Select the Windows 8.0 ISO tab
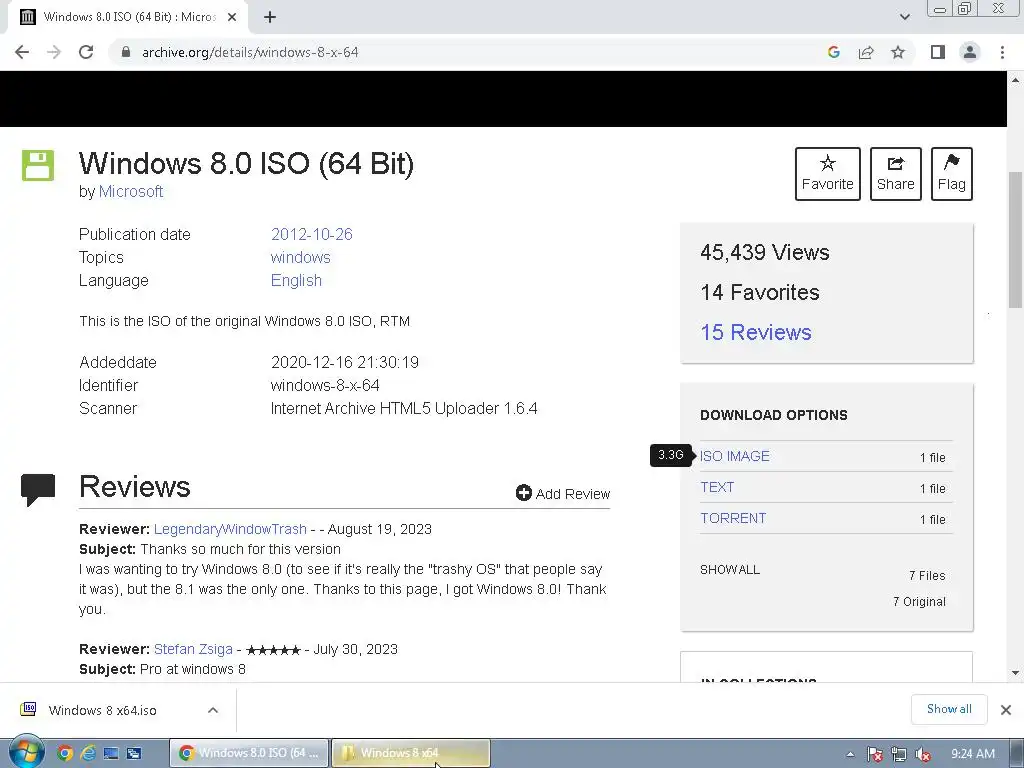Screen dimensions: 1024x768 (x=129, y=17)
